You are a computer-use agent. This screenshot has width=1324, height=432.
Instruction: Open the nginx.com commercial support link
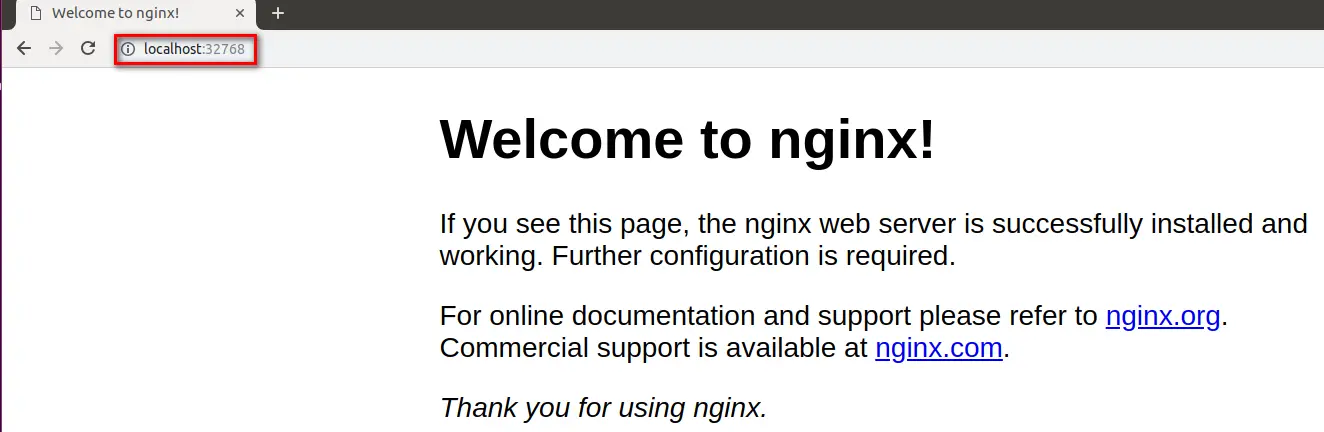click(x=939, y=348)
